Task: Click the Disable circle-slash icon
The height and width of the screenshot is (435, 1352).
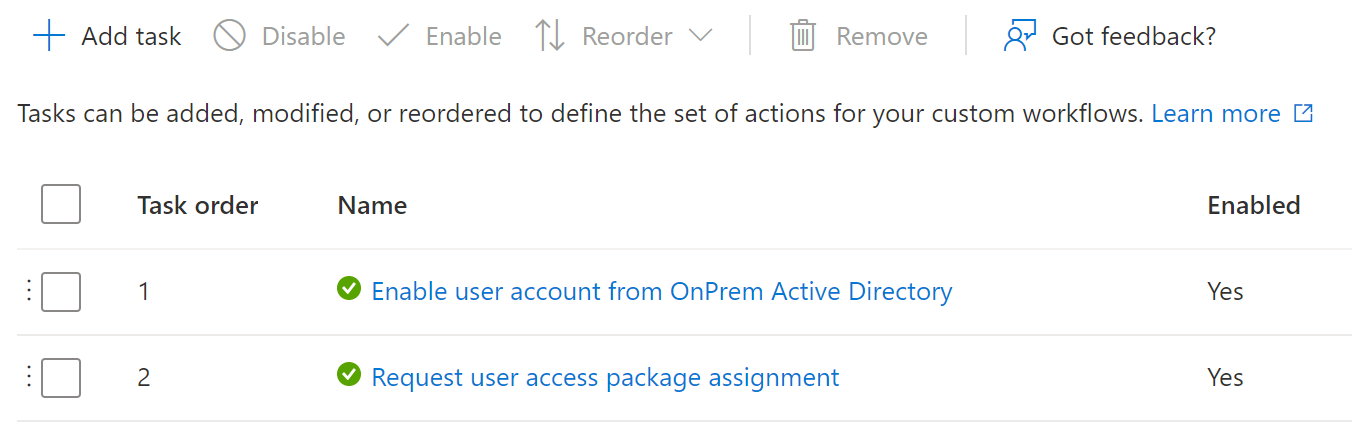Action: [x=230, y=37]
